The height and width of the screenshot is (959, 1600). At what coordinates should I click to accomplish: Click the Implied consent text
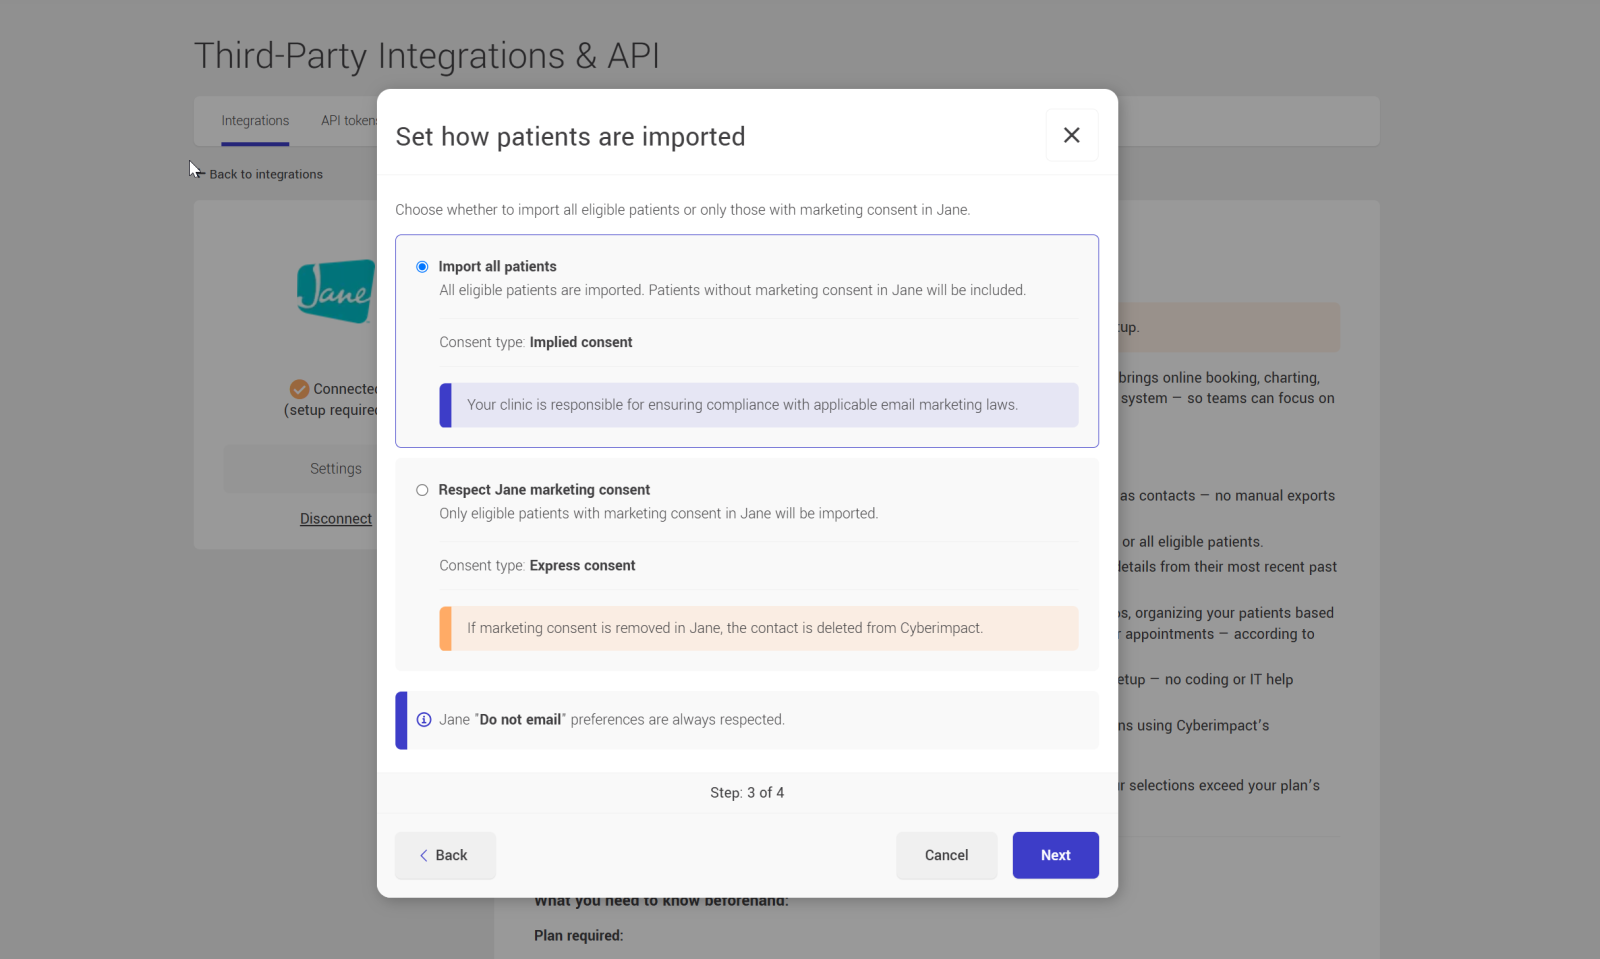[x=581, y=342]
